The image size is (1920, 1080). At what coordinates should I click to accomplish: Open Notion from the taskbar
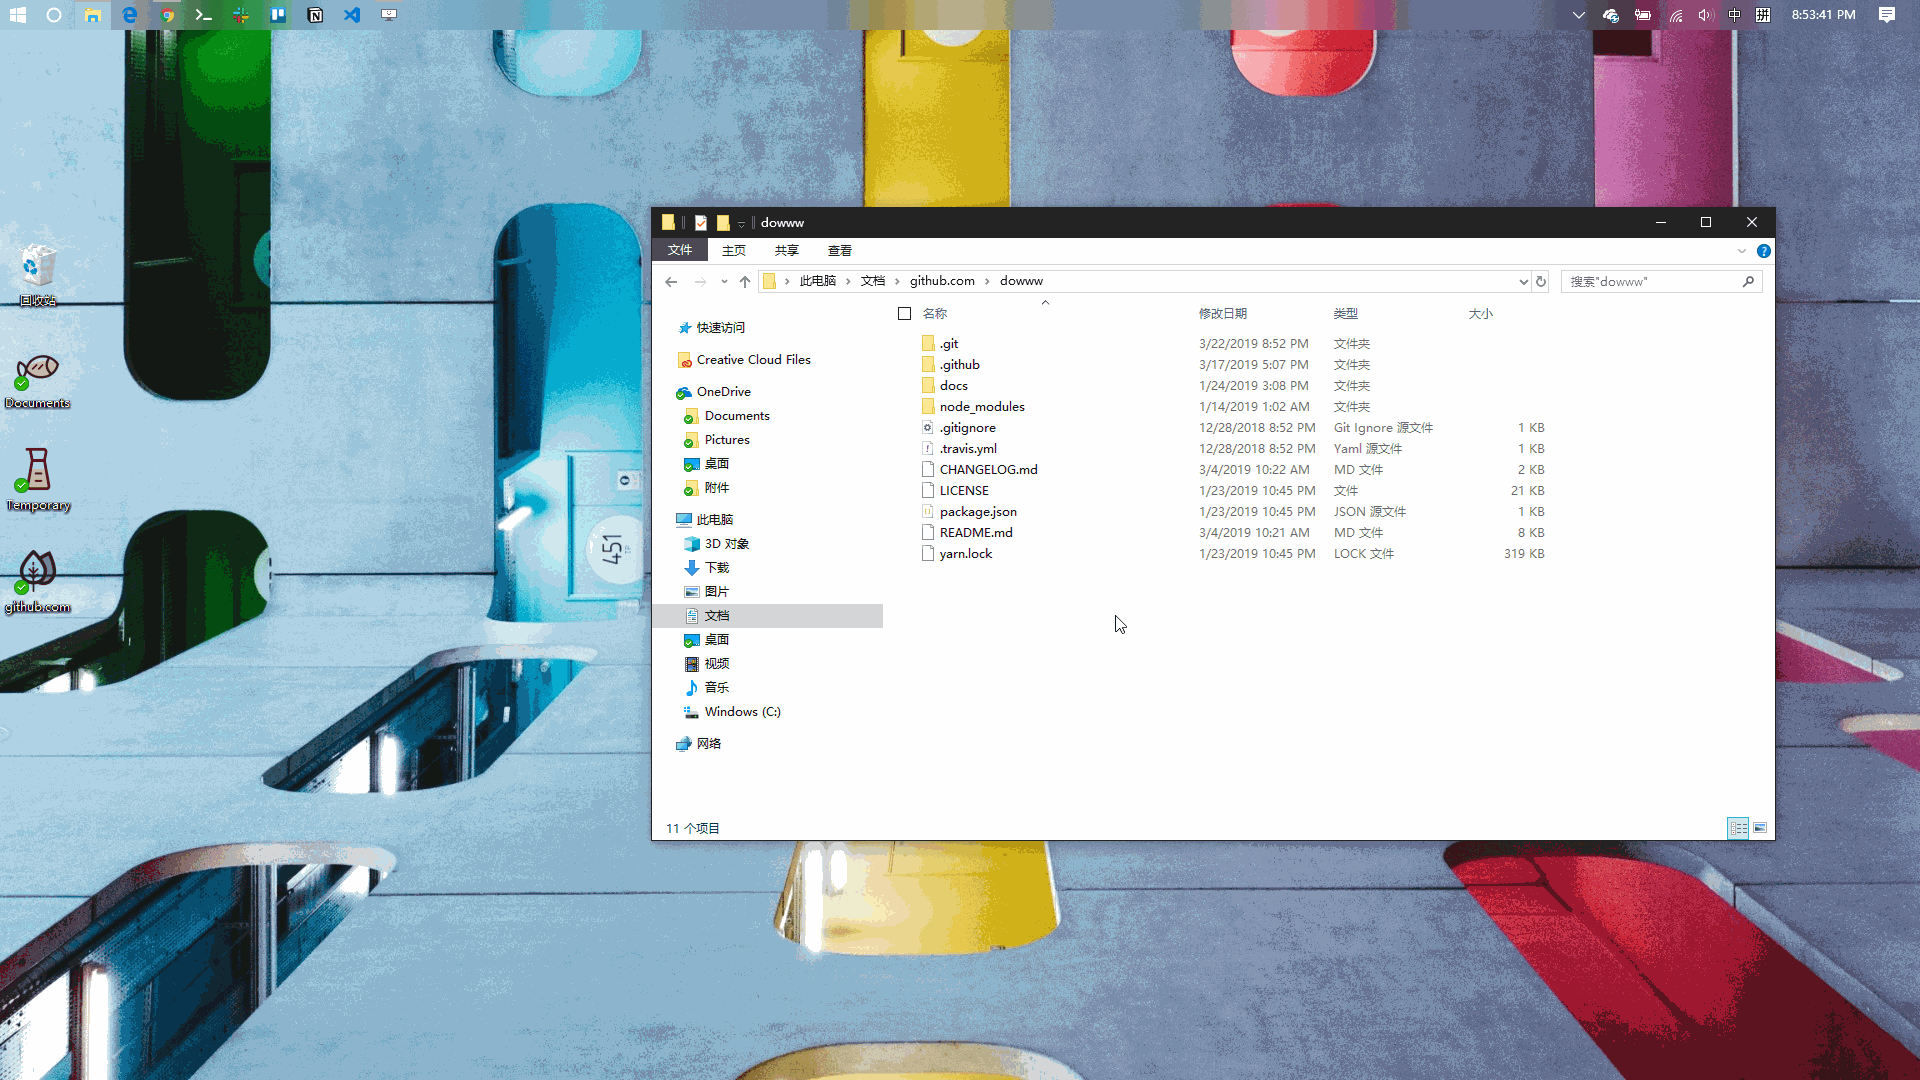tap(315, 15)
